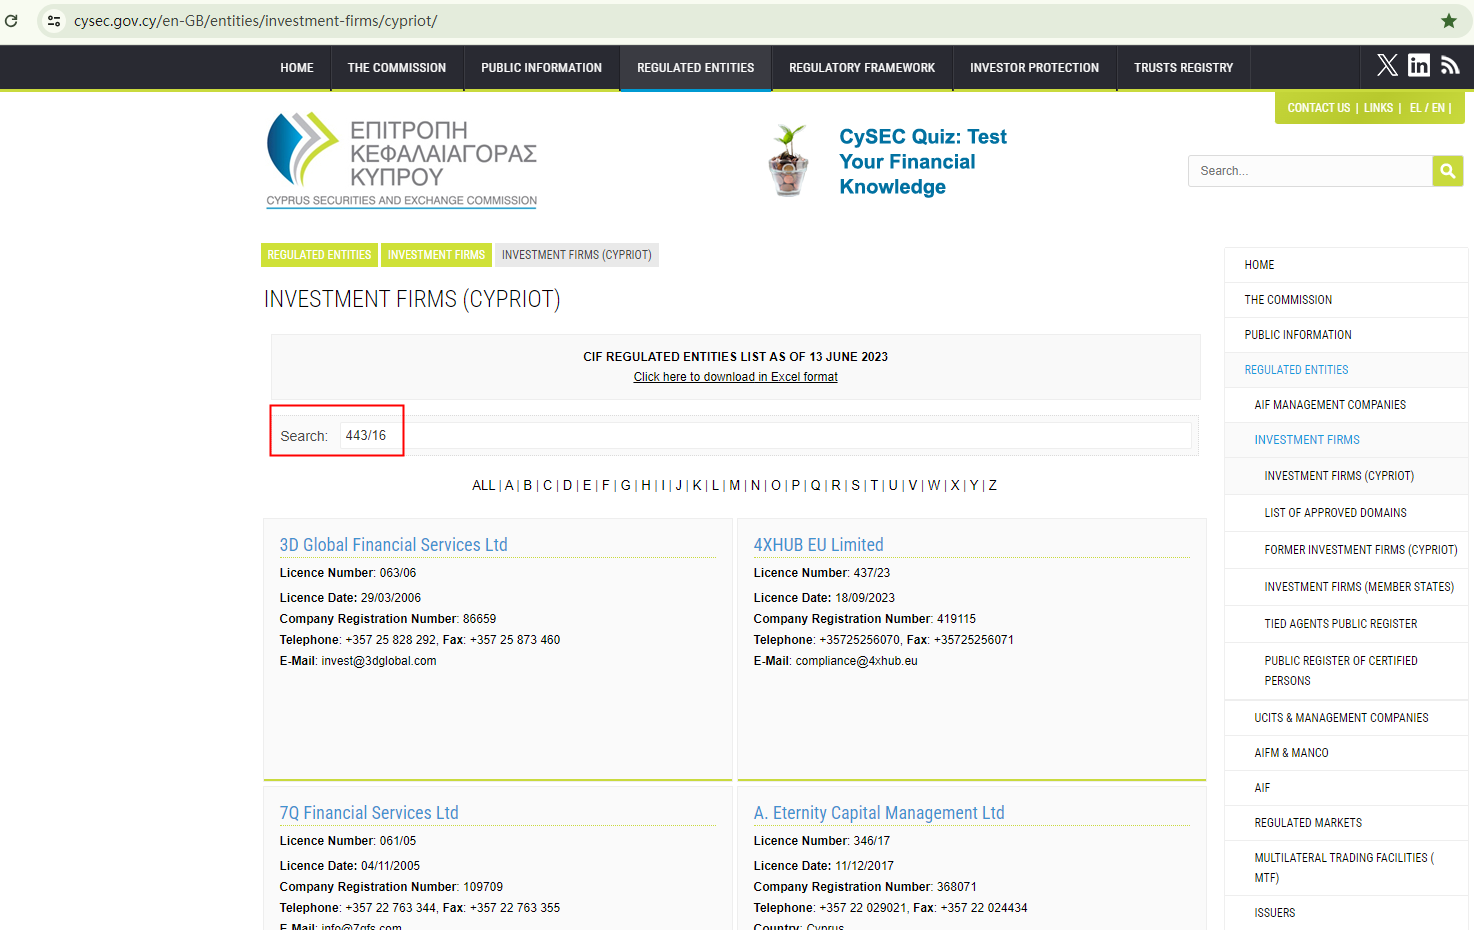Viewport: 1474px width, 930px height.
Task: Go to REGULATED ENTITIES breadcrumb
Action: (x=319, y=255)
